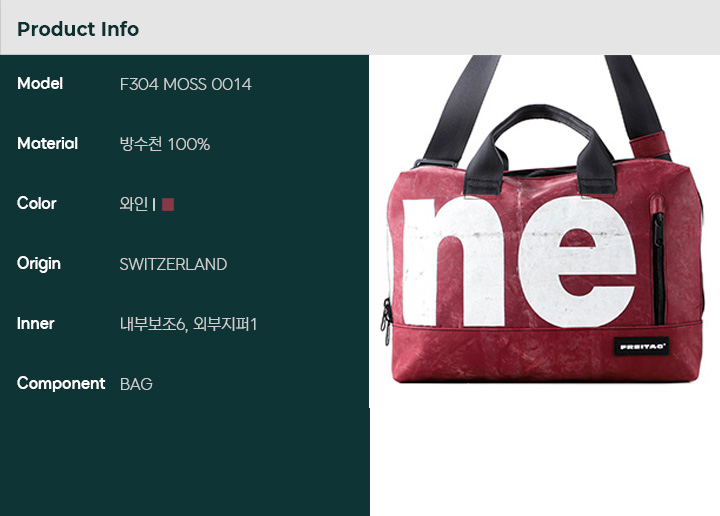This screenshot has height=516, width=720.
Task: Click the Origin label
Action: pos(39,264)
